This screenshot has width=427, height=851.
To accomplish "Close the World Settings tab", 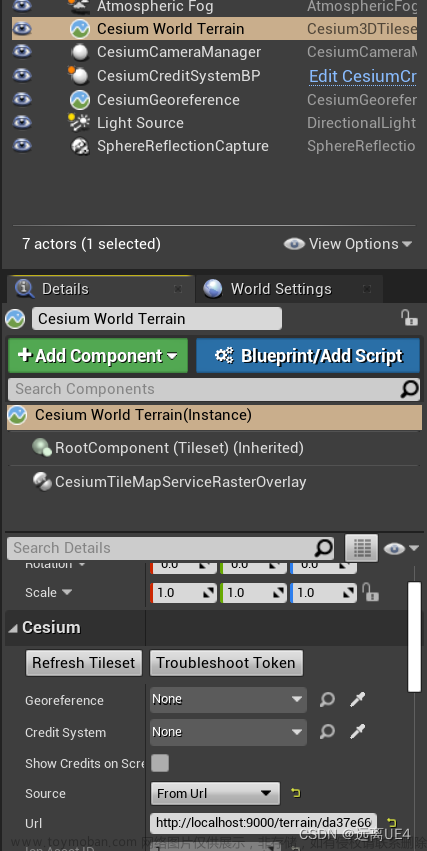I will (x=367, y=289).
